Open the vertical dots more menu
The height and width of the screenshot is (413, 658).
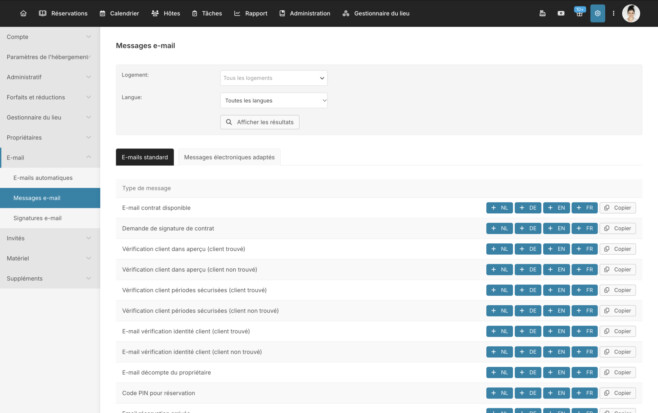pos(613,13)
